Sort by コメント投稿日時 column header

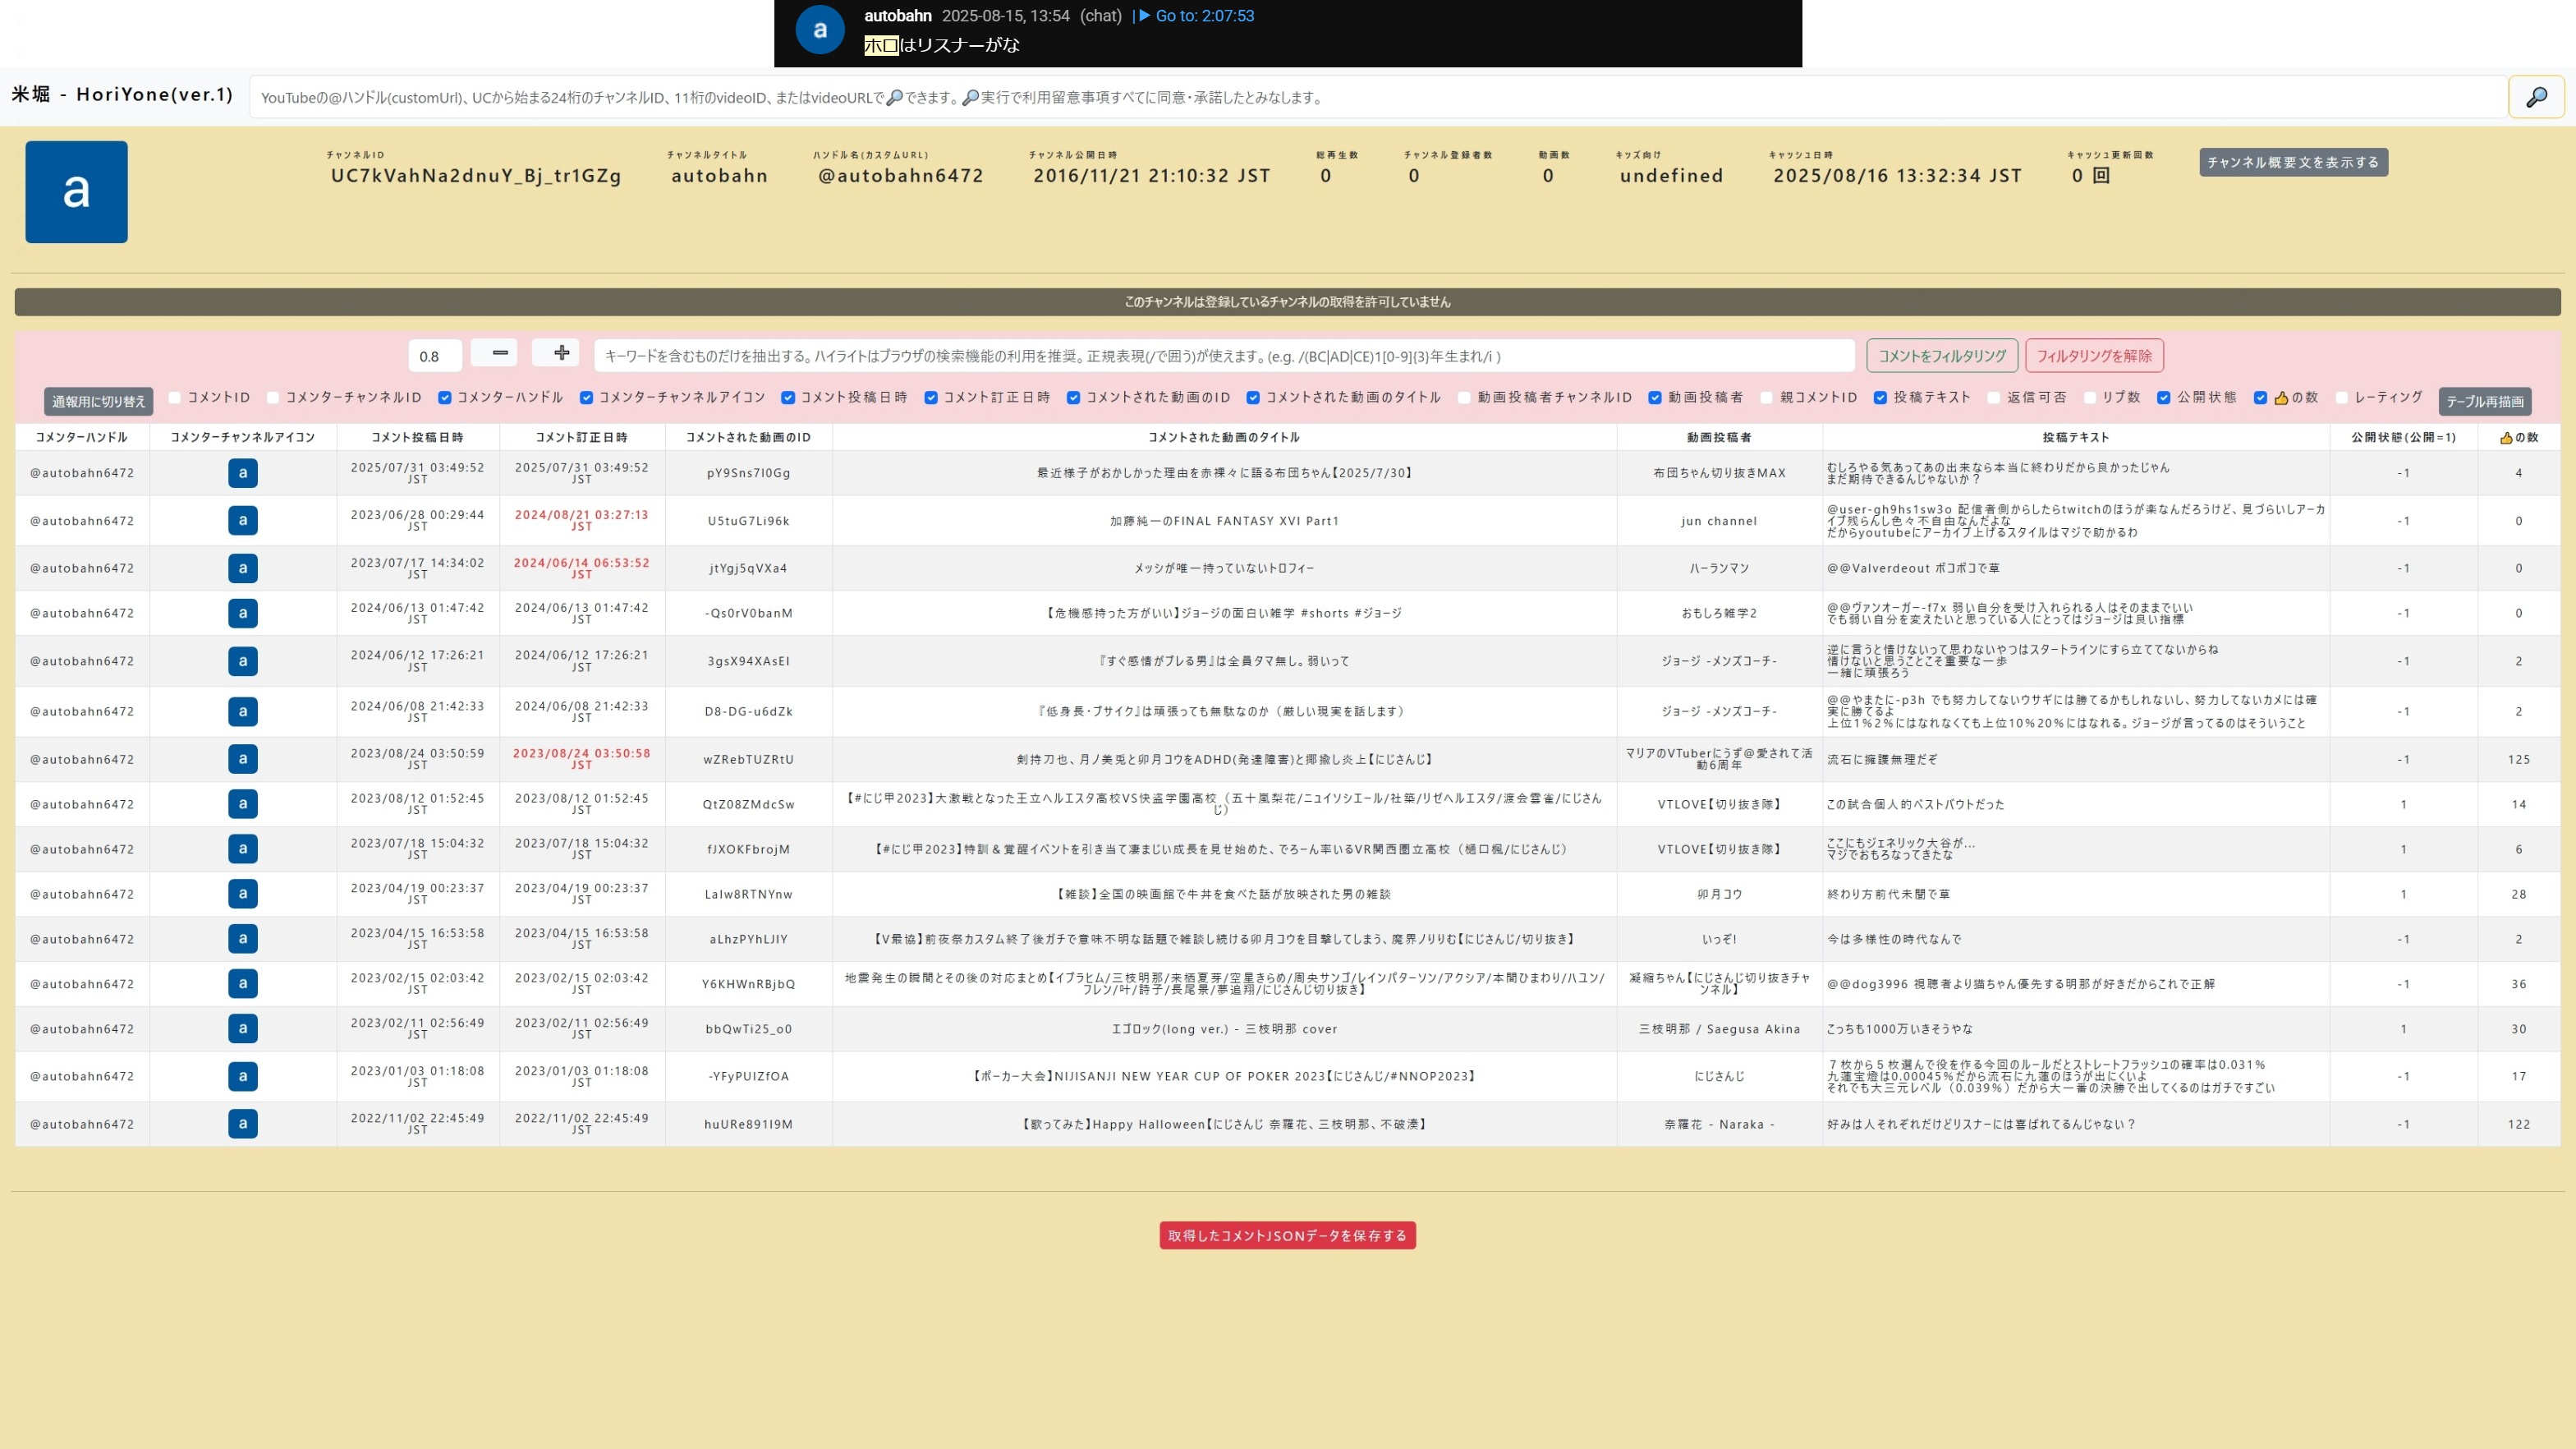click(x=417, y=437)
